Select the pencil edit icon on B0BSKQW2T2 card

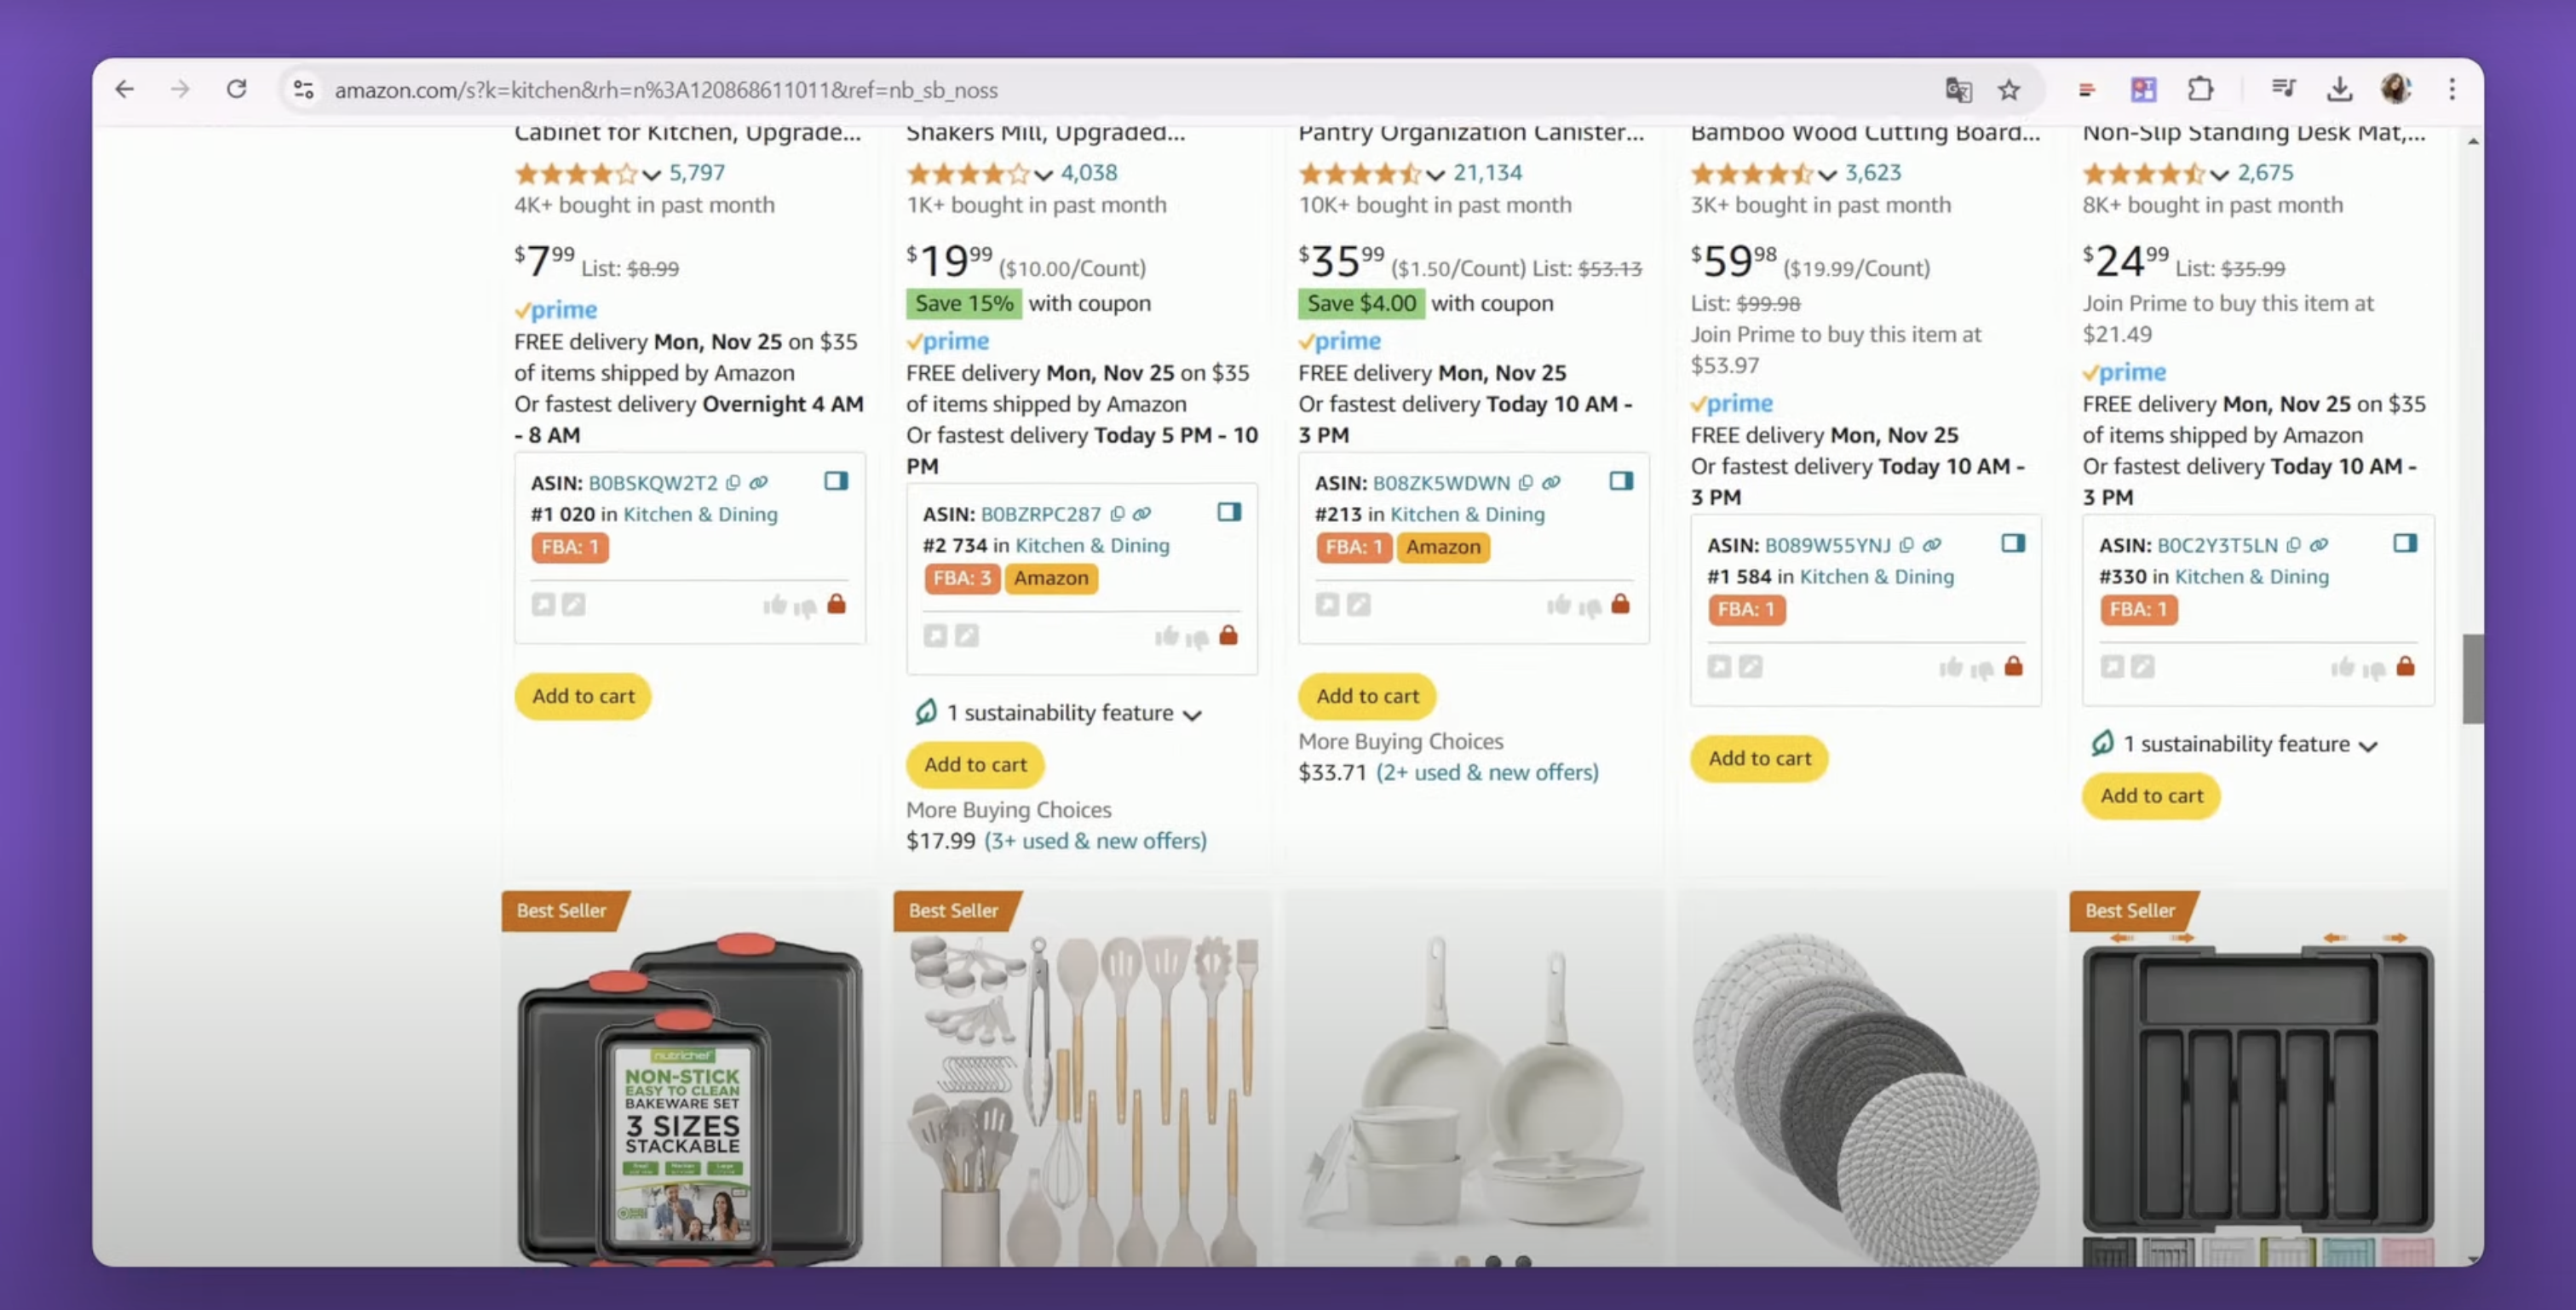(571, 604)
